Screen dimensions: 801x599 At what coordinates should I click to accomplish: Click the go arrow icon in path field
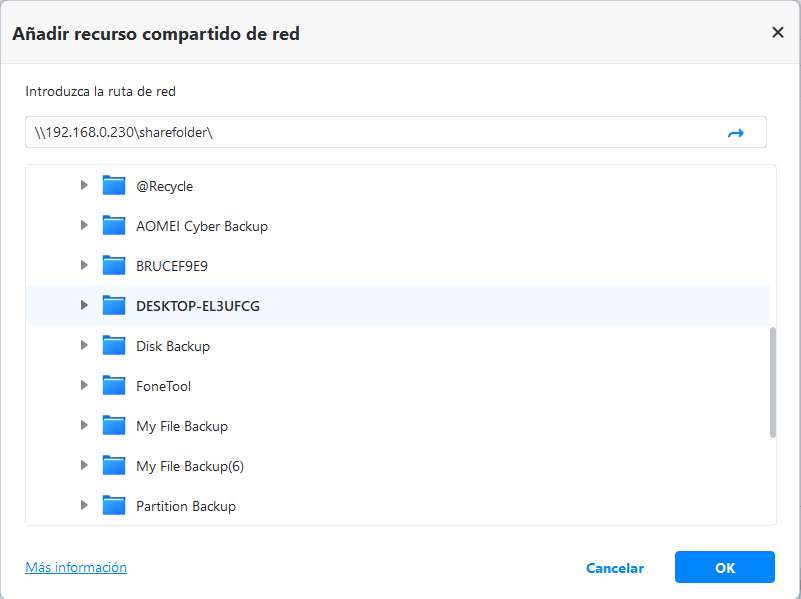[x=736, y=133]
